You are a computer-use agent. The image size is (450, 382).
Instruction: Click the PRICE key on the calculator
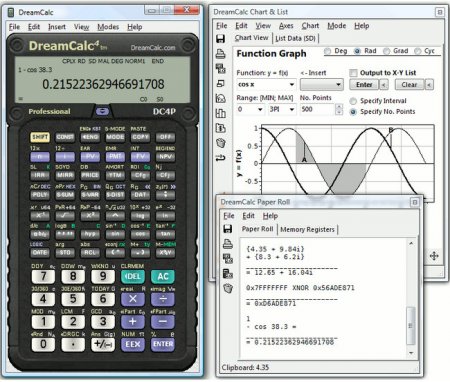(90, 175)
